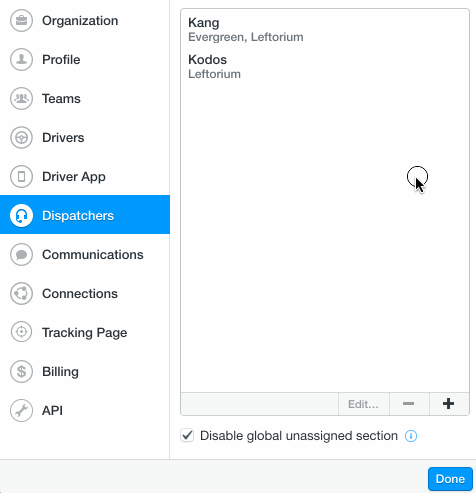Viewport: 476px width, 493px height.
Task: Open the Driver App phone icon
Action: click(x=21, y=177)
